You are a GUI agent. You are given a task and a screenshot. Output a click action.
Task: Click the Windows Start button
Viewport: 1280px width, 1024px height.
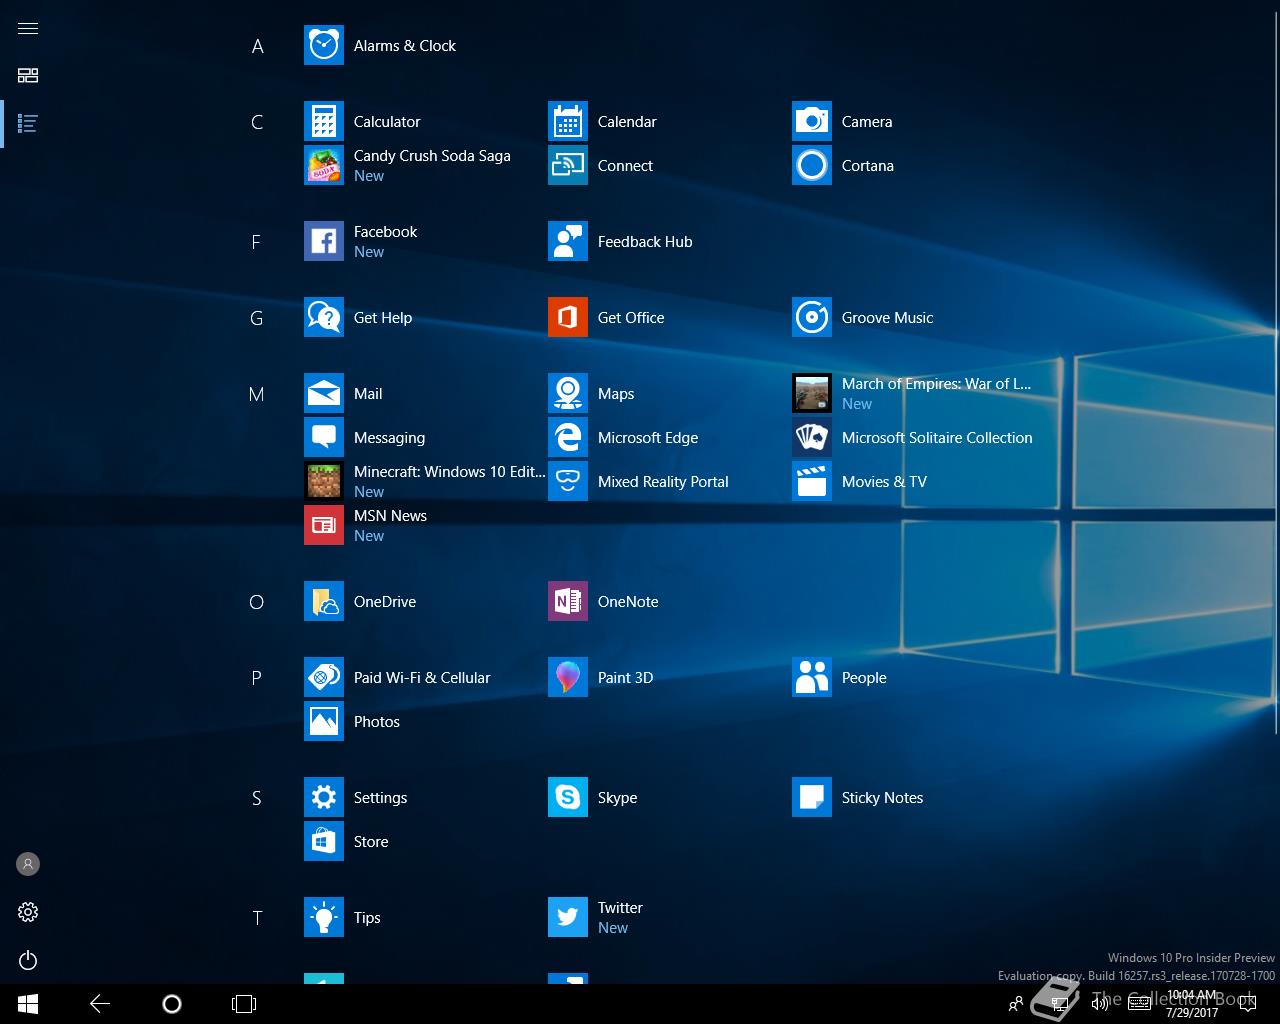(x=28, y=1004)
